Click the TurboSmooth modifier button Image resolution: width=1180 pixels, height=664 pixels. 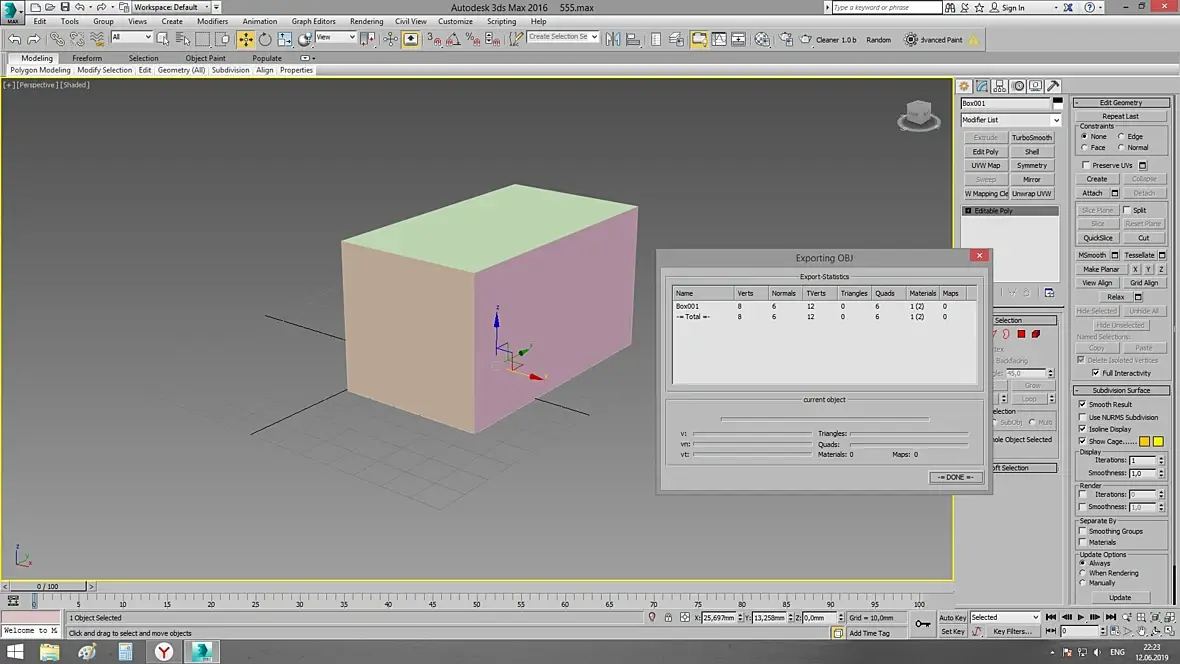[x=1031, y=138]
